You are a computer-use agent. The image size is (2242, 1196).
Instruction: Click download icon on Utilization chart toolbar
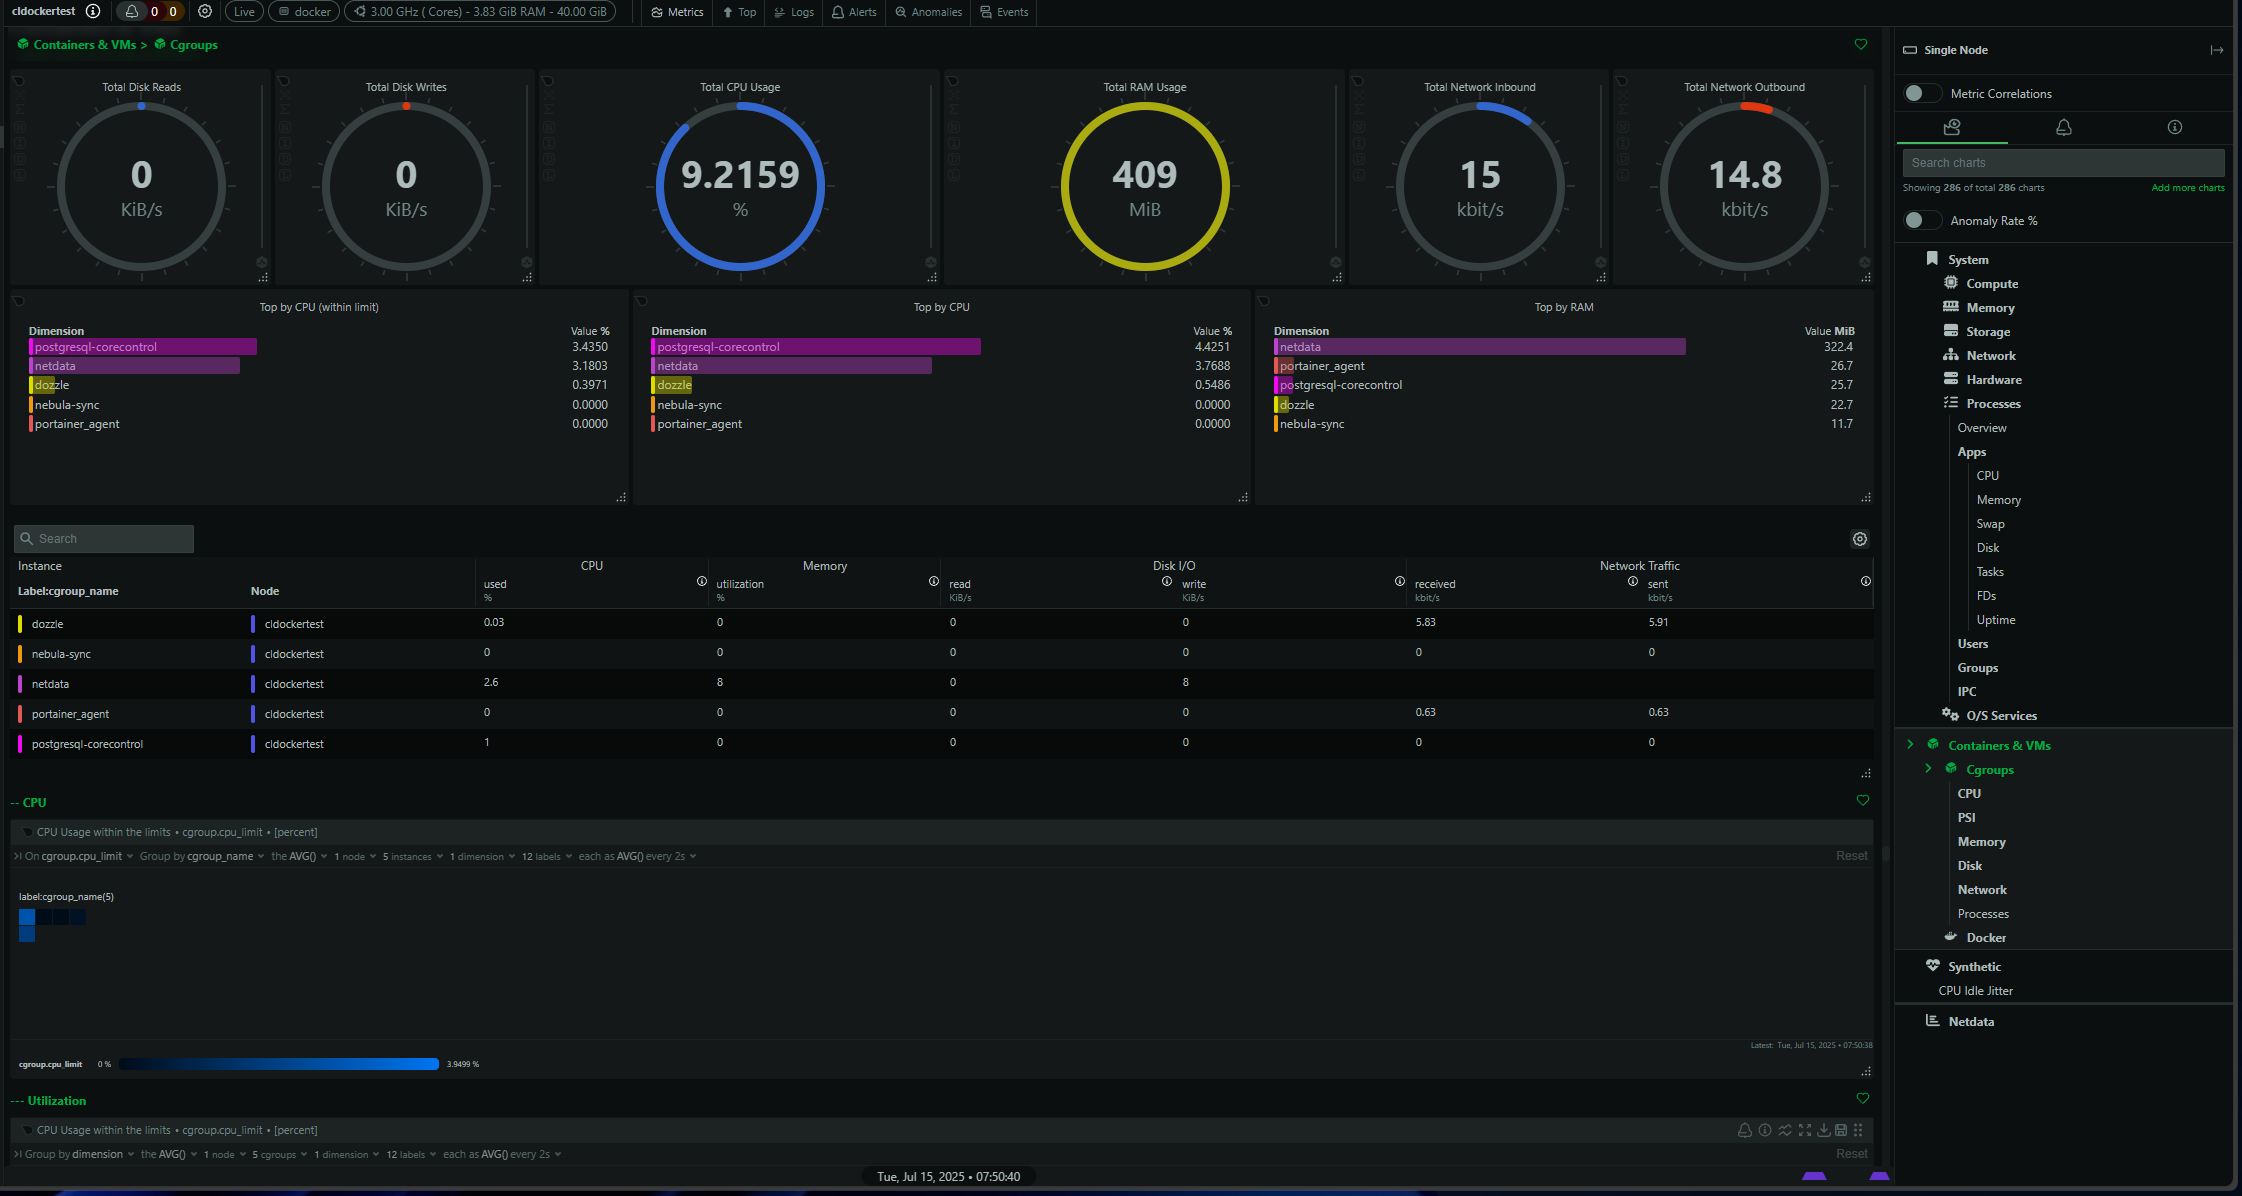pyautogui.click(x=1823, y=1130)
